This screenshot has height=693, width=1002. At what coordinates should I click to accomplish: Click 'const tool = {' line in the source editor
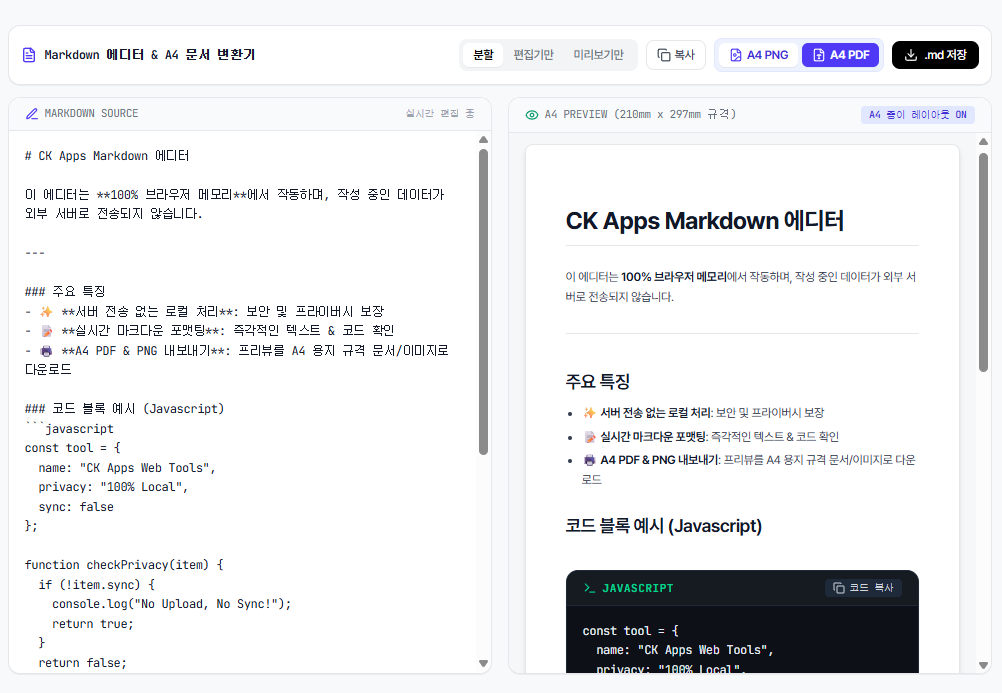click(72, 448)
